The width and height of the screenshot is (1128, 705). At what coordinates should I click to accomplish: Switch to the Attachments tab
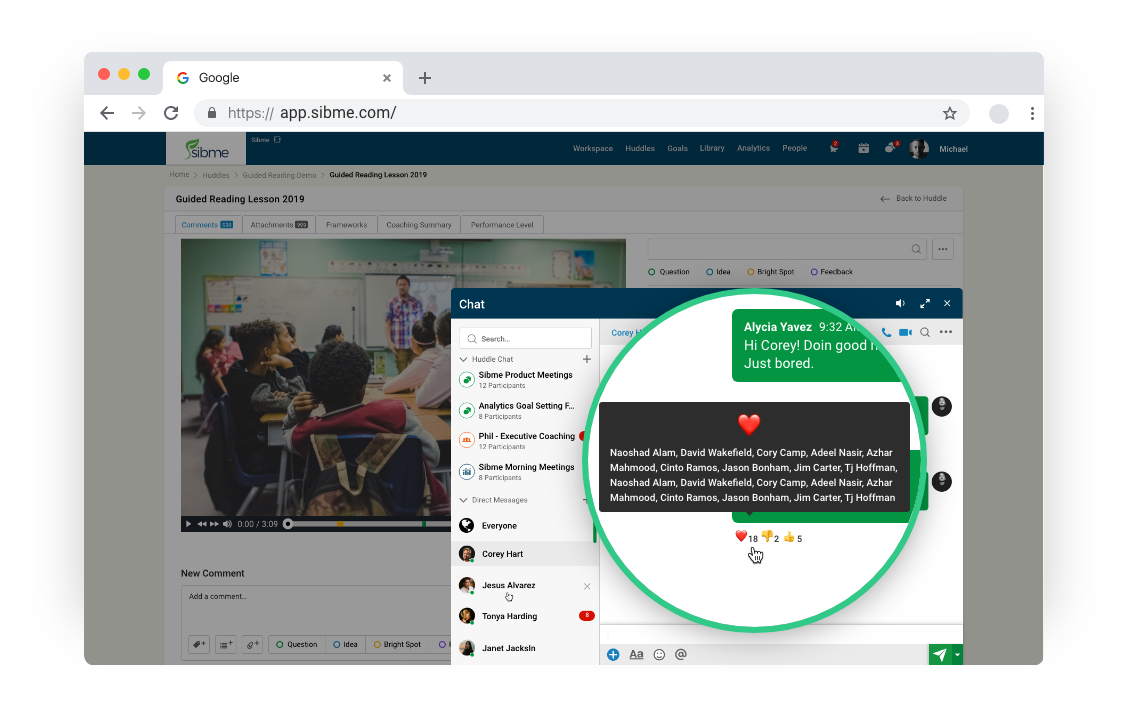tap(279, 224)
